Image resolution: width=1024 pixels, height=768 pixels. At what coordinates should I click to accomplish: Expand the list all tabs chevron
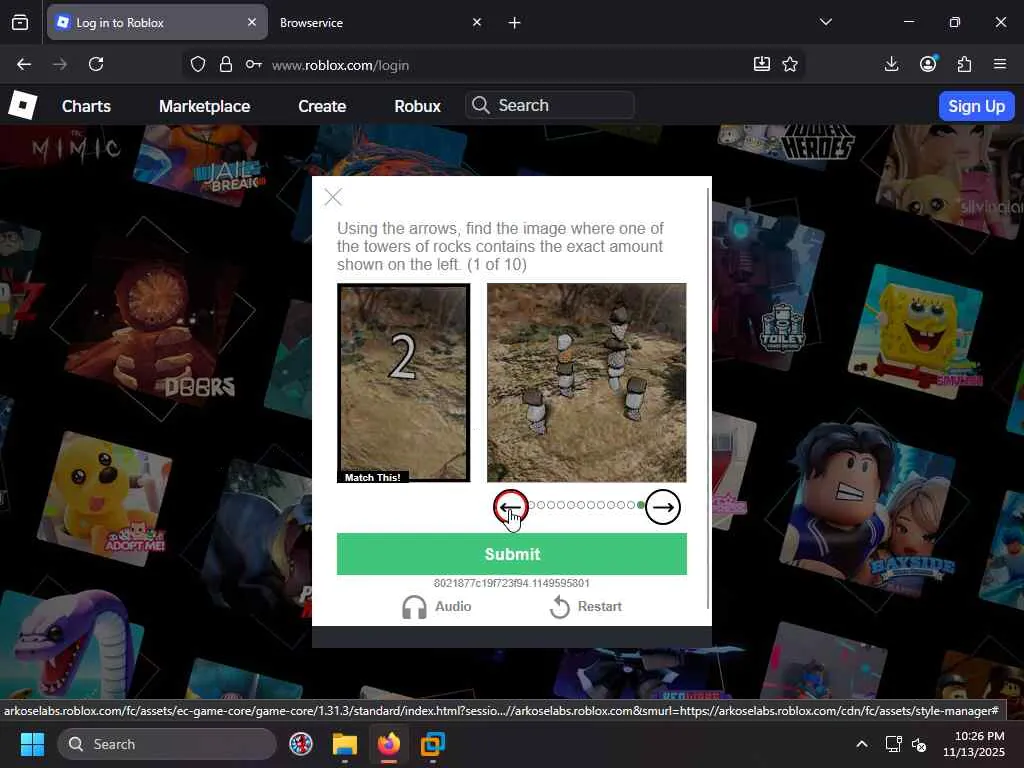click(x=825, y=22)
